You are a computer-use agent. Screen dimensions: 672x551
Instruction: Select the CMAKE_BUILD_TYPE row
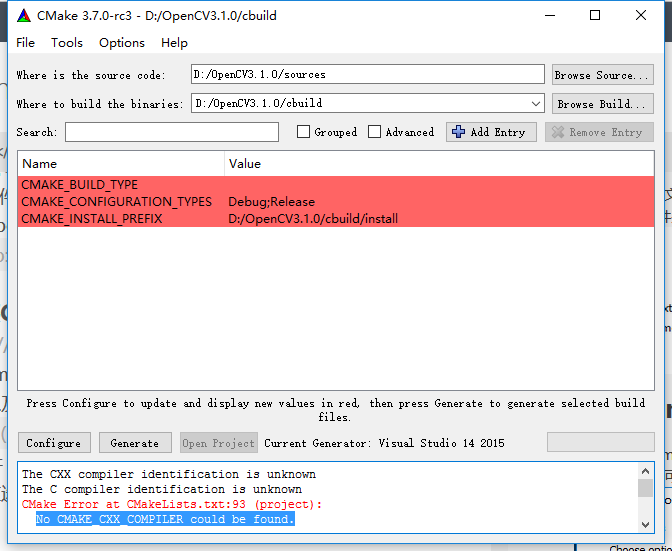coord(336,185)
